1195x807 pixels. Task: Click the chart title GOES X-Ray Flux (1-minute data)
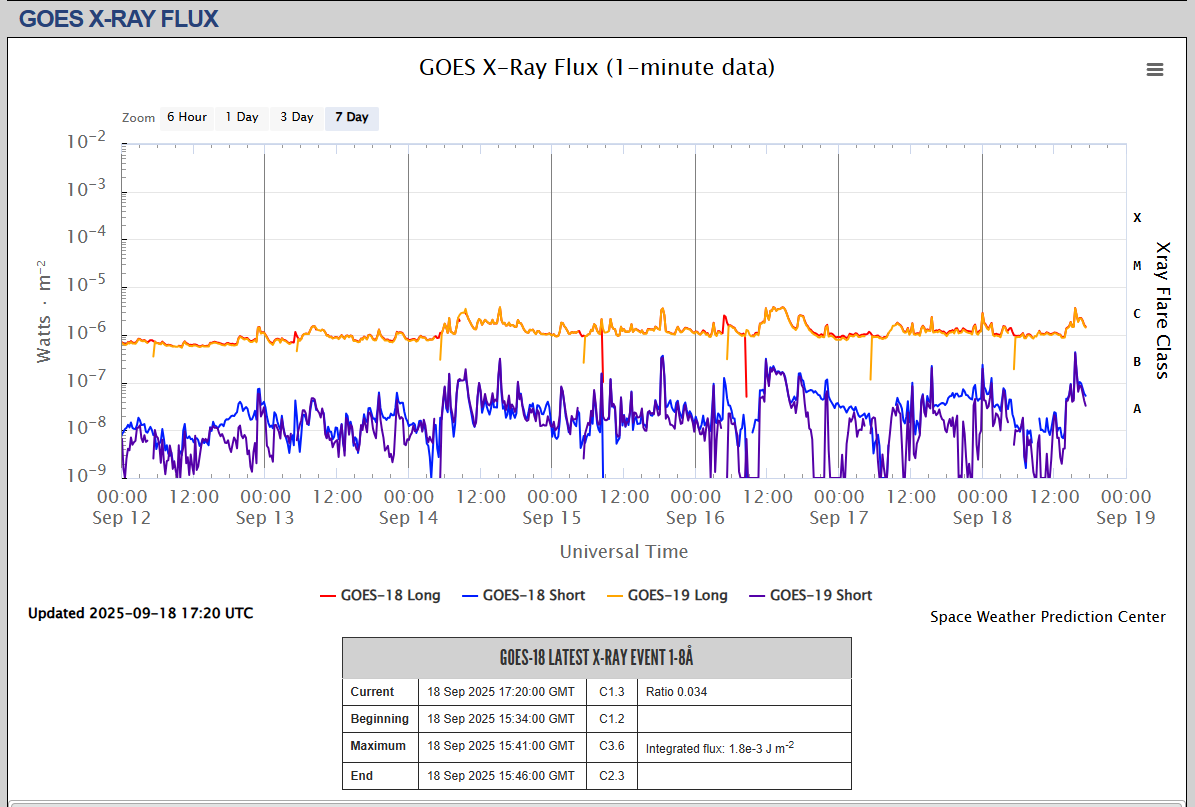pyautogui.click(x=596, y=68)
